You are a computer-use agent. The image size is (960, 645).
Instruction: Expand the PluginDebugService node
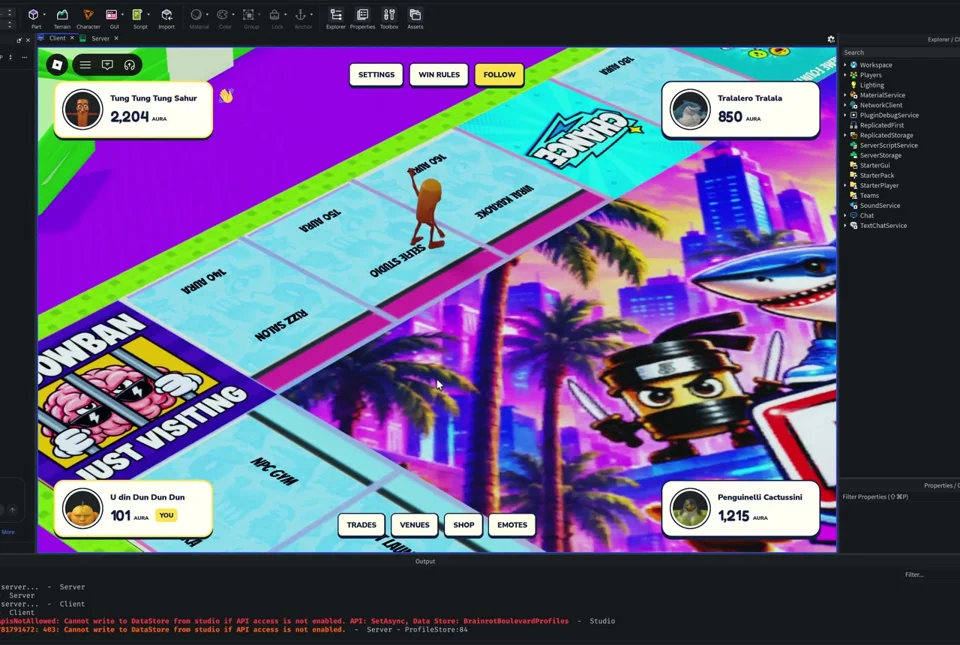pos(846,115)
